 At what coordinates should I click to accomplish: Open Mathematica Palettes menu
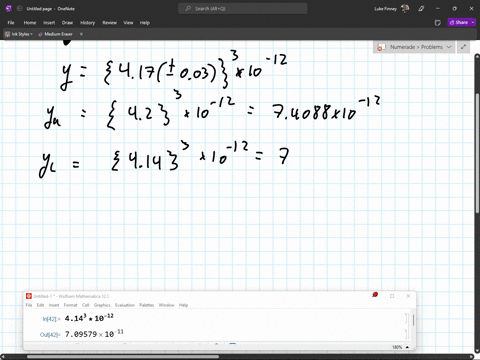pyautogui.click(x=147, y=305)
